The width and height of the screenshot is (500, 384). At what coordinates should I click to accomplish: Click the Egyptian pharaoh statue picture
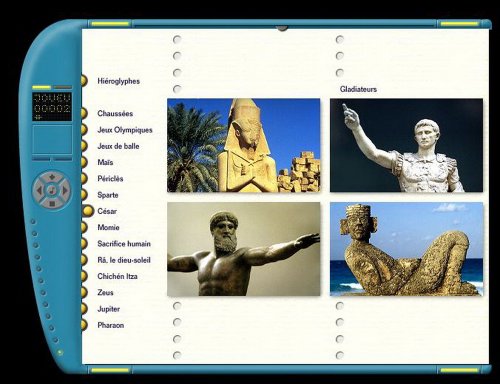[244, 145]
